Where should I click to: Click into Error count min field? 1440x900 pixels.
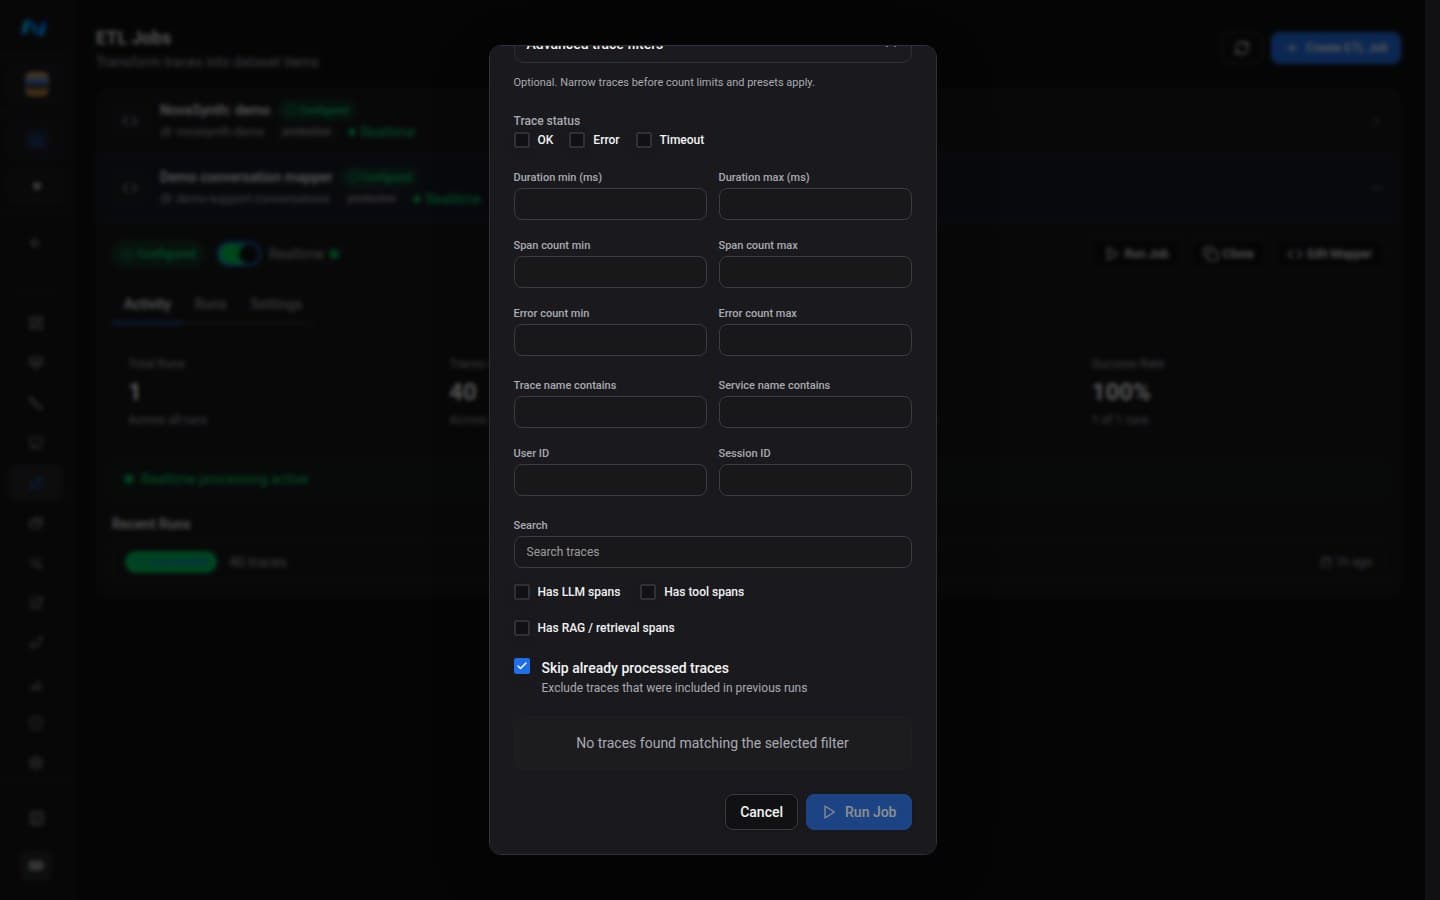[x=610, y=340]
